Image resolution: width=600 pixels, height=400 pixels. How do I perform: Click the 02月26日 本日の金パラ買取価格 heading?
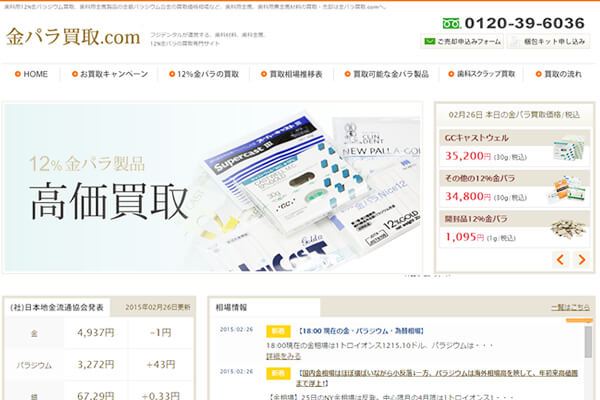tap(514, 114)
